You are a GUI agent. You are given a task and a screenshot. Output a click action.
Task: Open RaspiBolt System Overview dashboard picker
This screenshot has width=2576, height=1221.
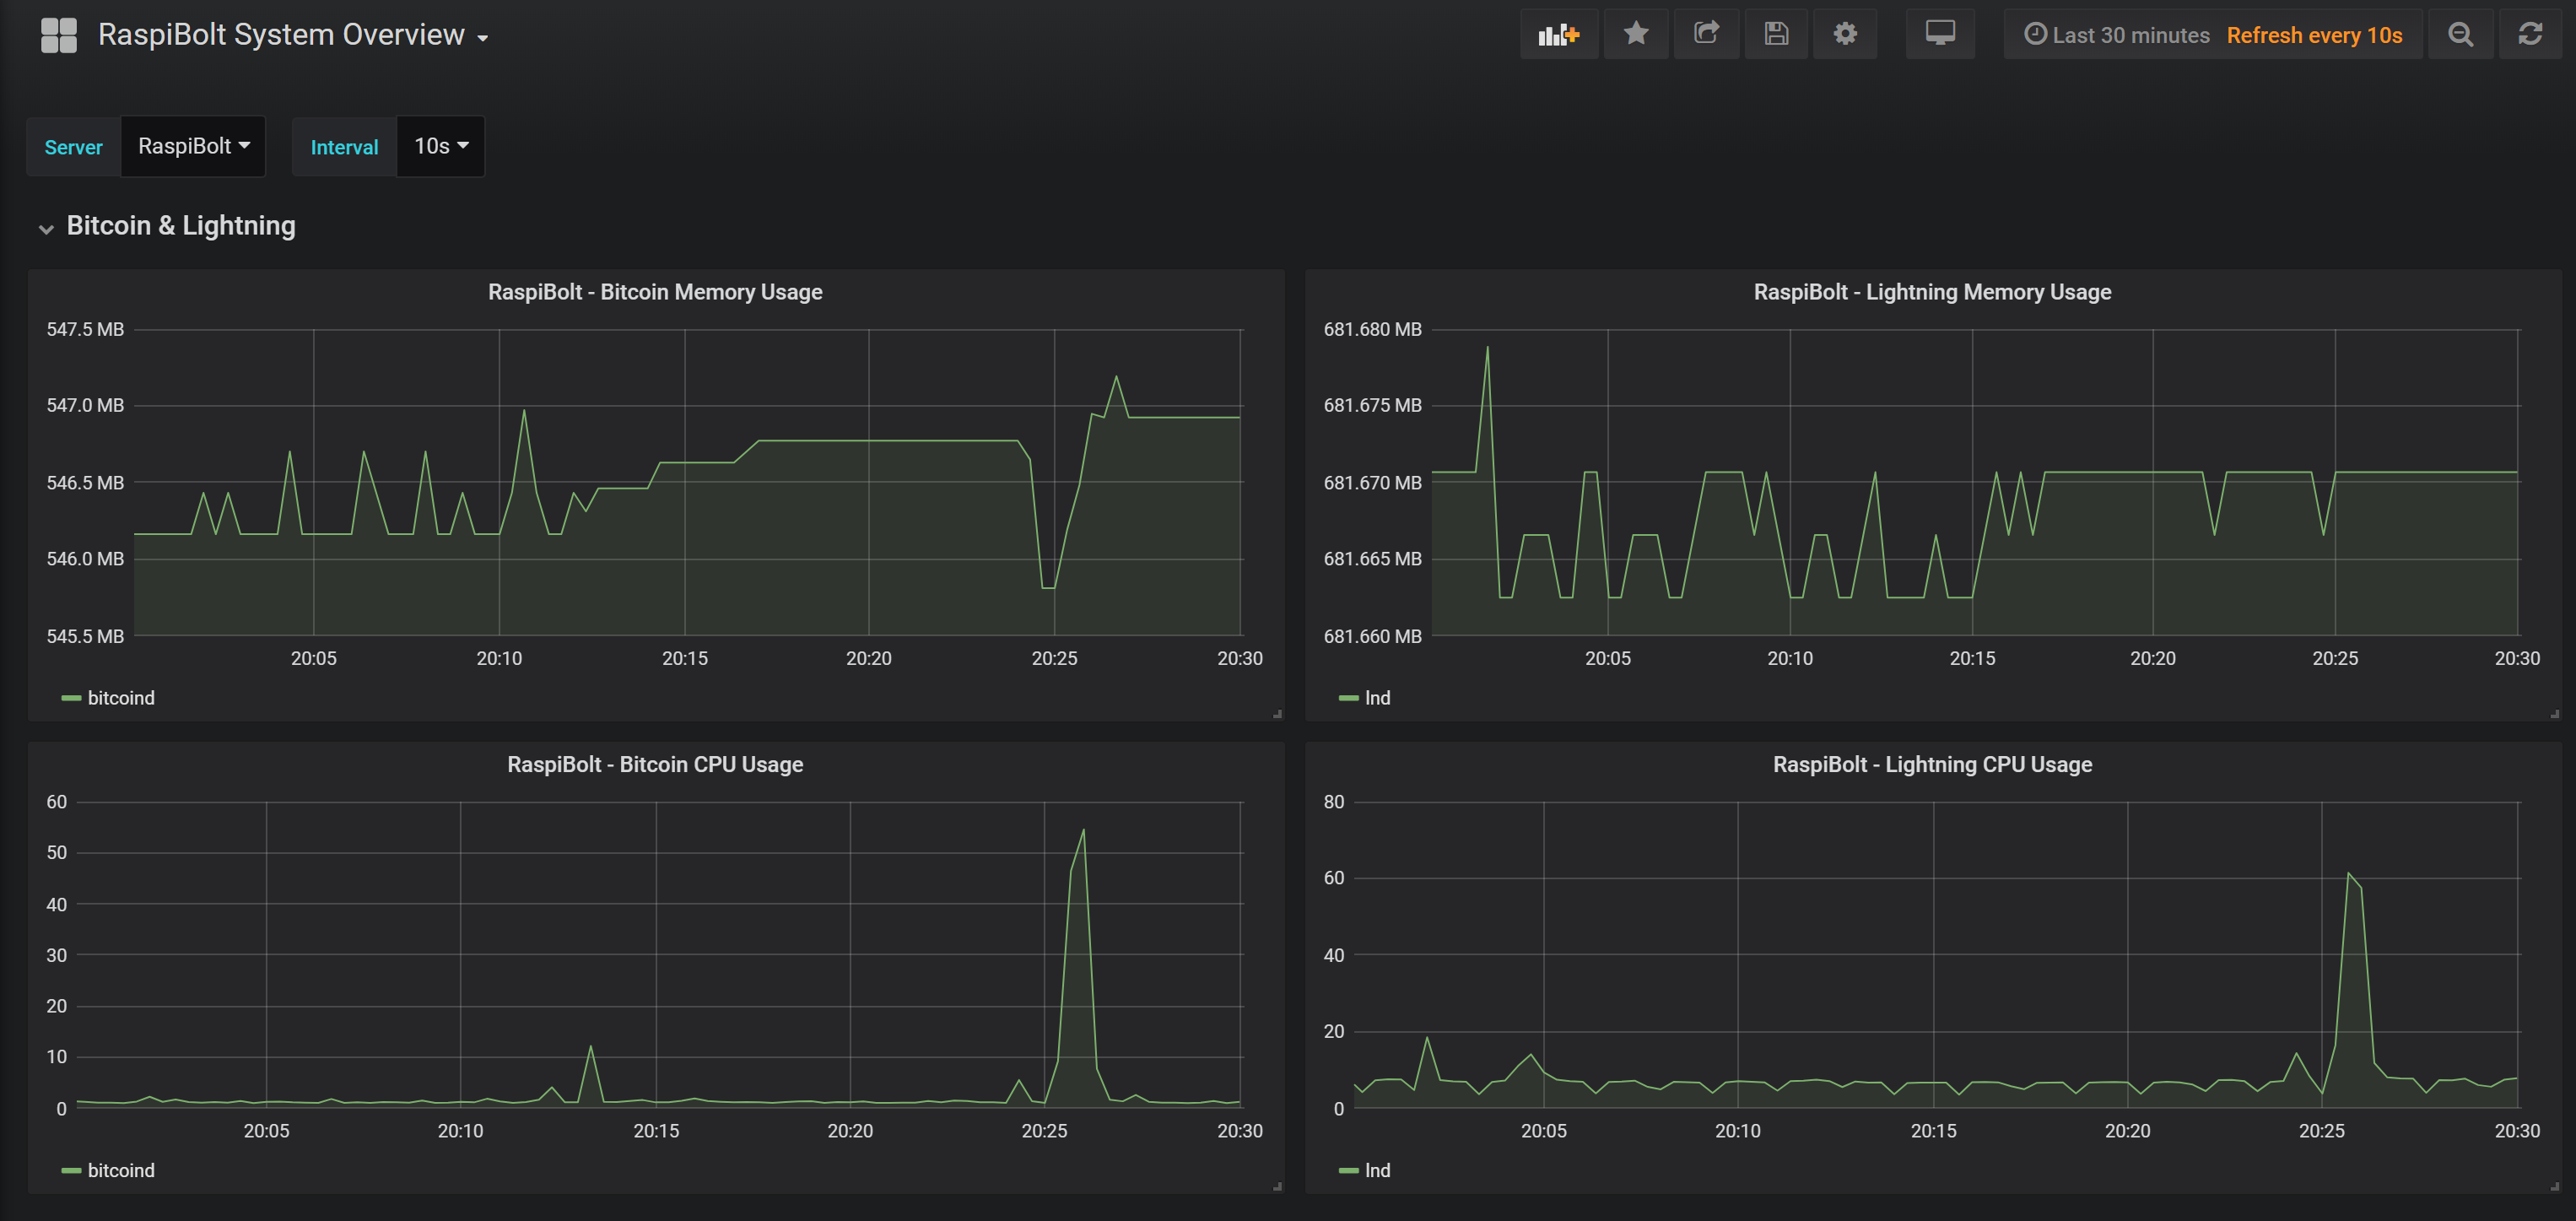292,35
